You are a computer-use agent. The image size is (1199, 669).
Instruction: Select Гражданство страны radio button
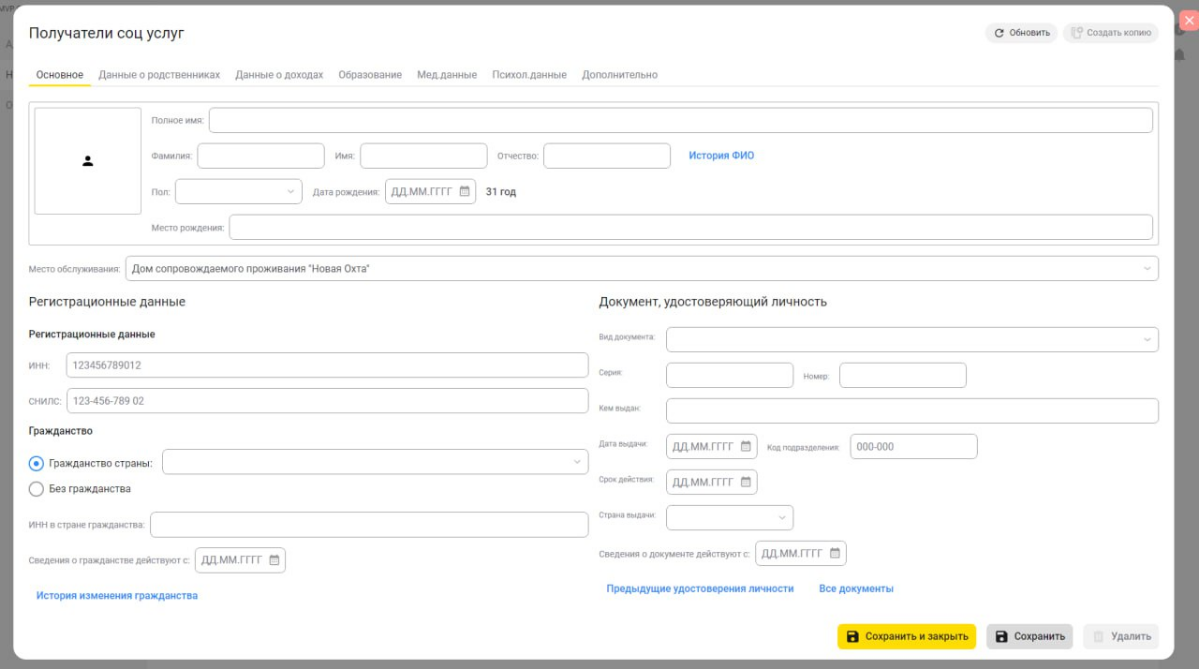(37, 463)
